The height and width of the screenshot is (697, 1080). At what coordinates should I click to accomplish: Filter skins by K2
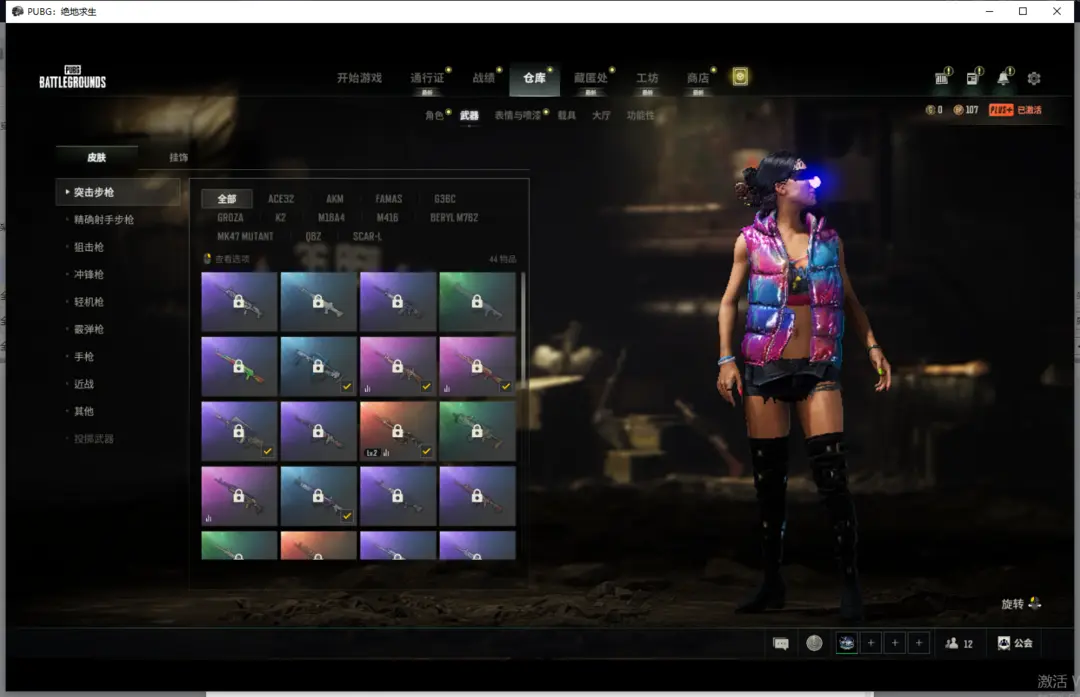pos(280,218)
